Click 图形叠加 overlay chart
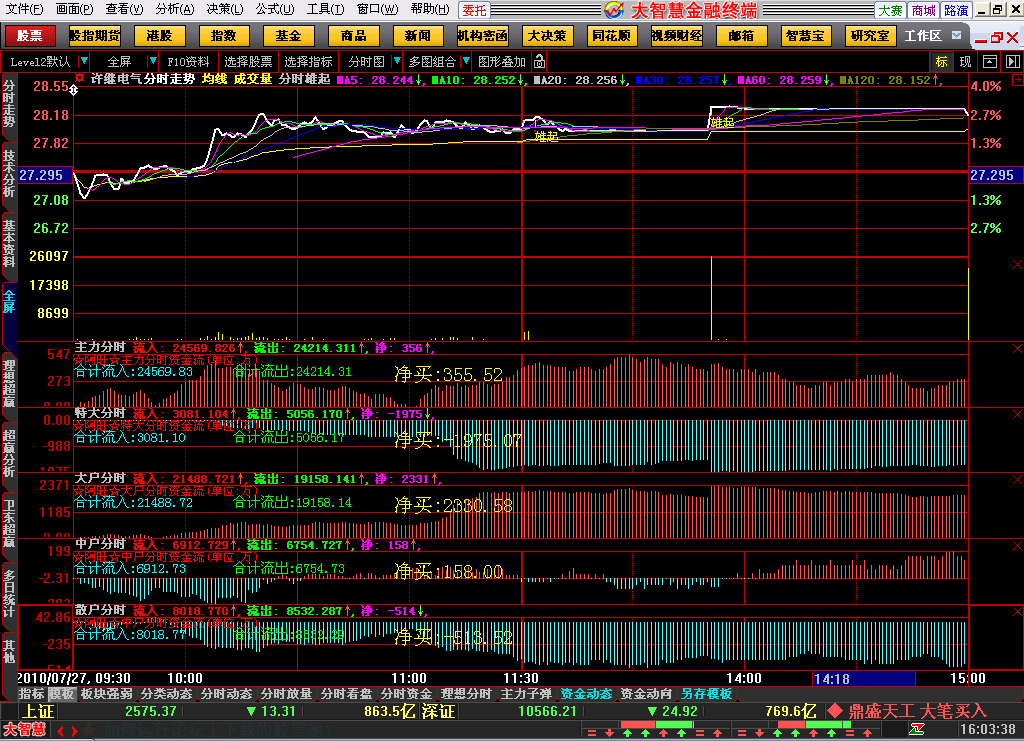The height and width of the screenshot is (741, 1024). 502,61
